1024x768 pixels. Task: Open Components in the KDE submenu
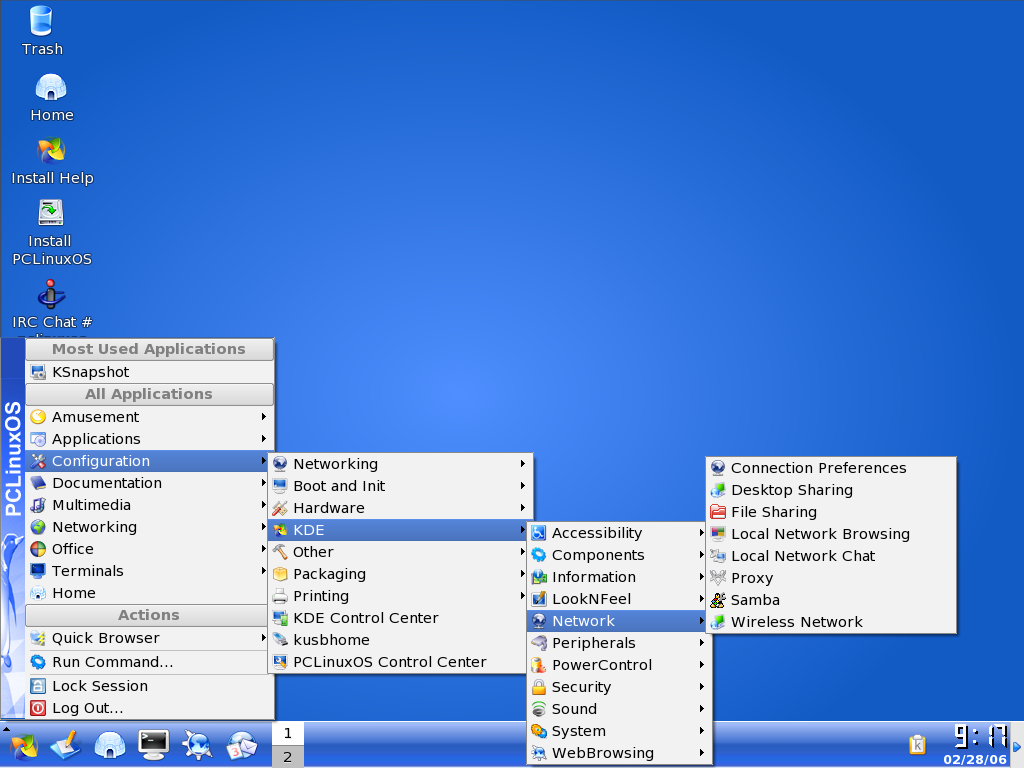click(x=618, y=555)
